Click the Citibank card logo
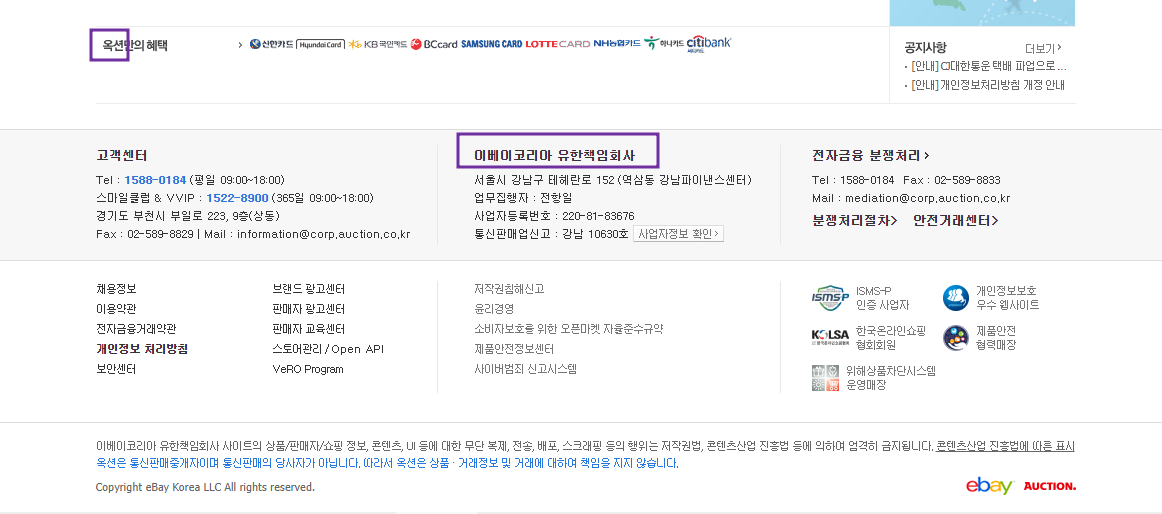This screenshot has width=1162, height=514. pyautogui.click(x=709, y=44)
